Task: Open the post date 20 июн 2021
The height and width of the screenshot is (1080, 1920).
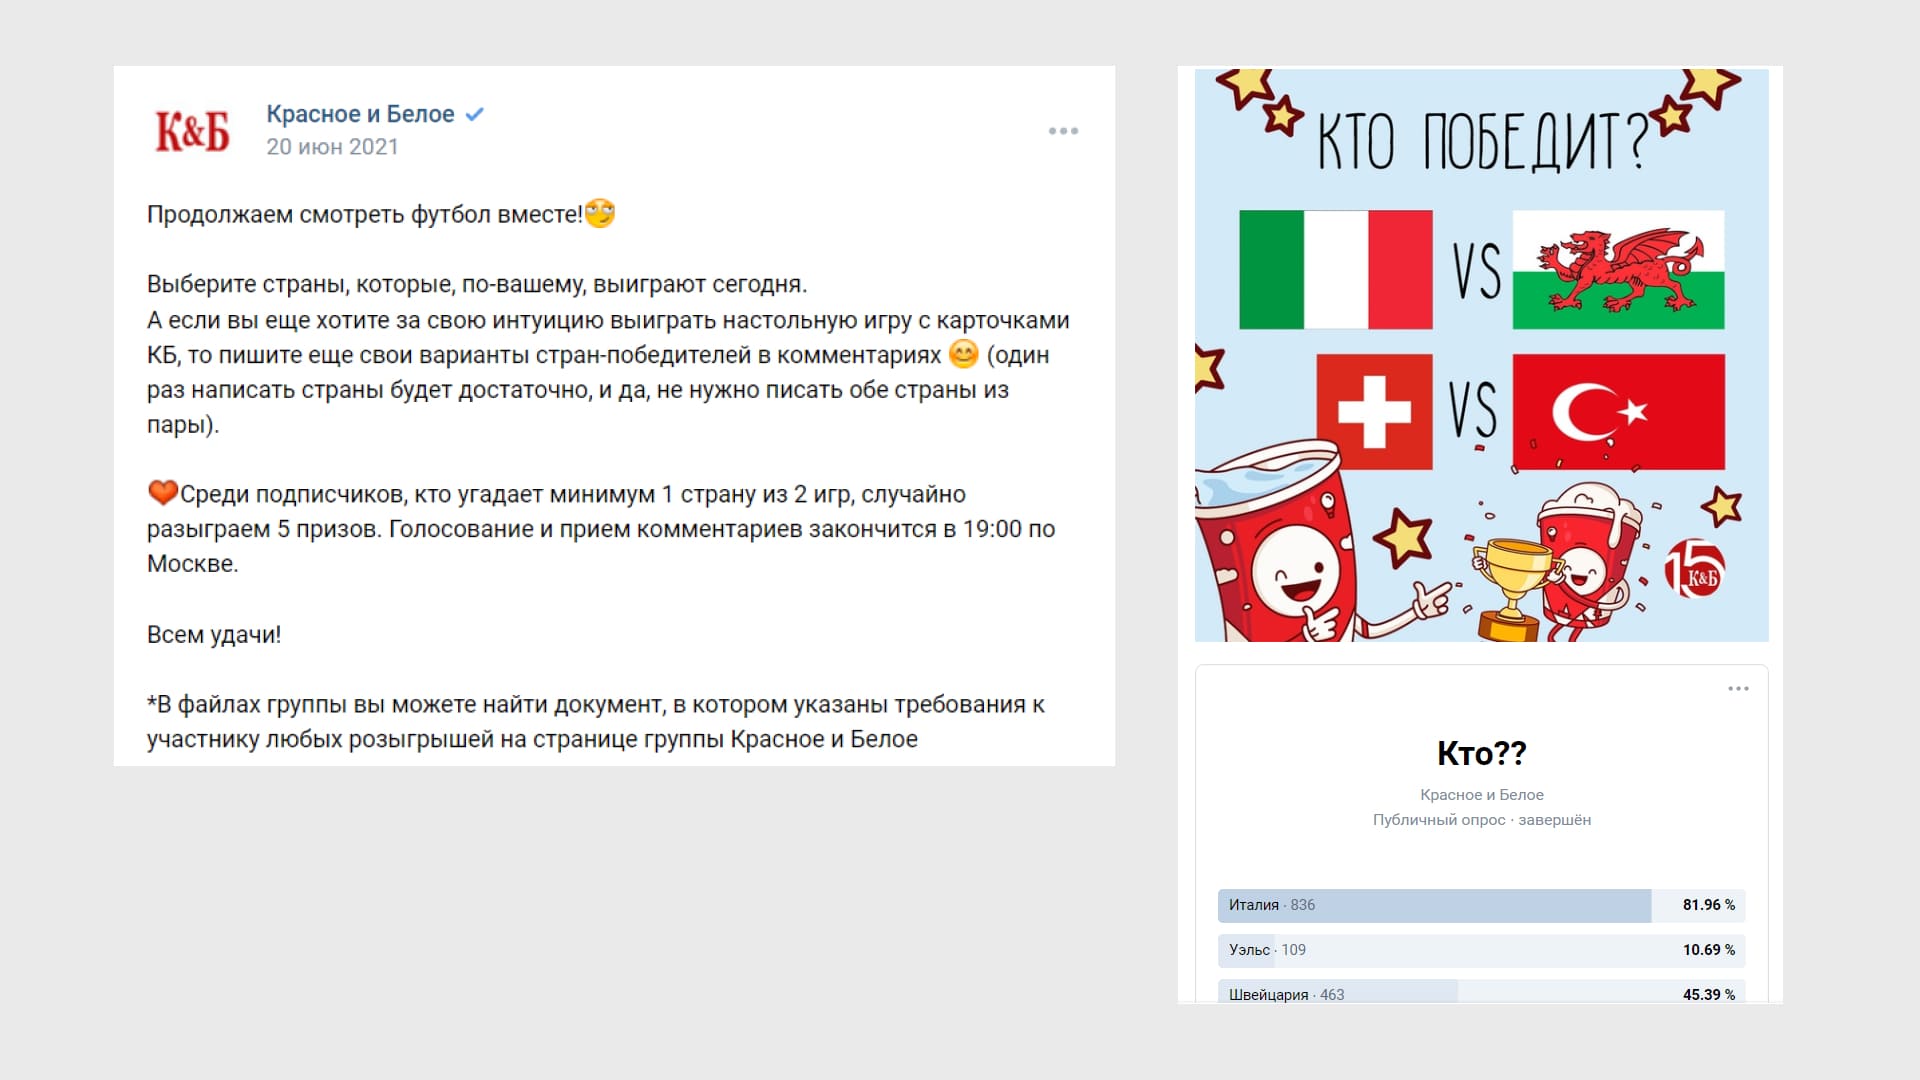Action: coord(332,147)
